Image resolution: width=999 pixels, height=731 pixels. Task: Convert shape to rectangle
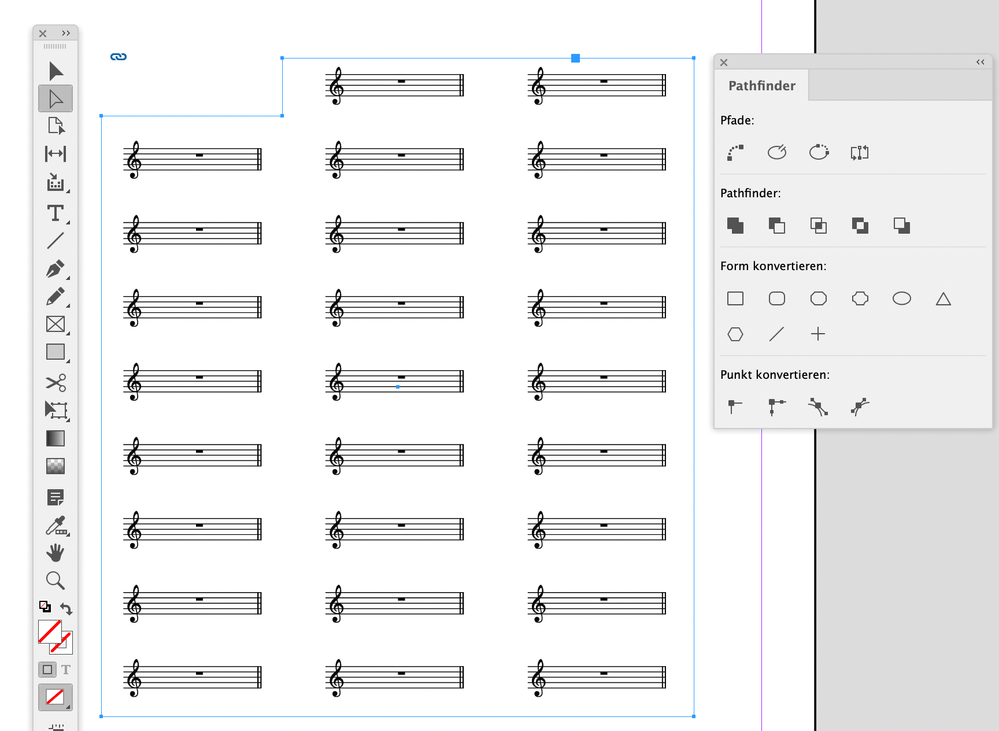(735, 298)
